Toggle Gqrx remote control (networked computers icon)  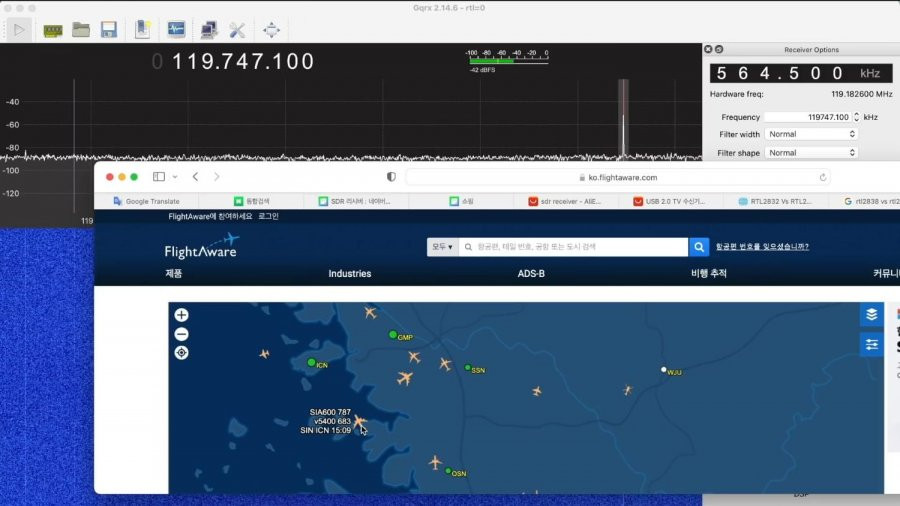(209, 30)
